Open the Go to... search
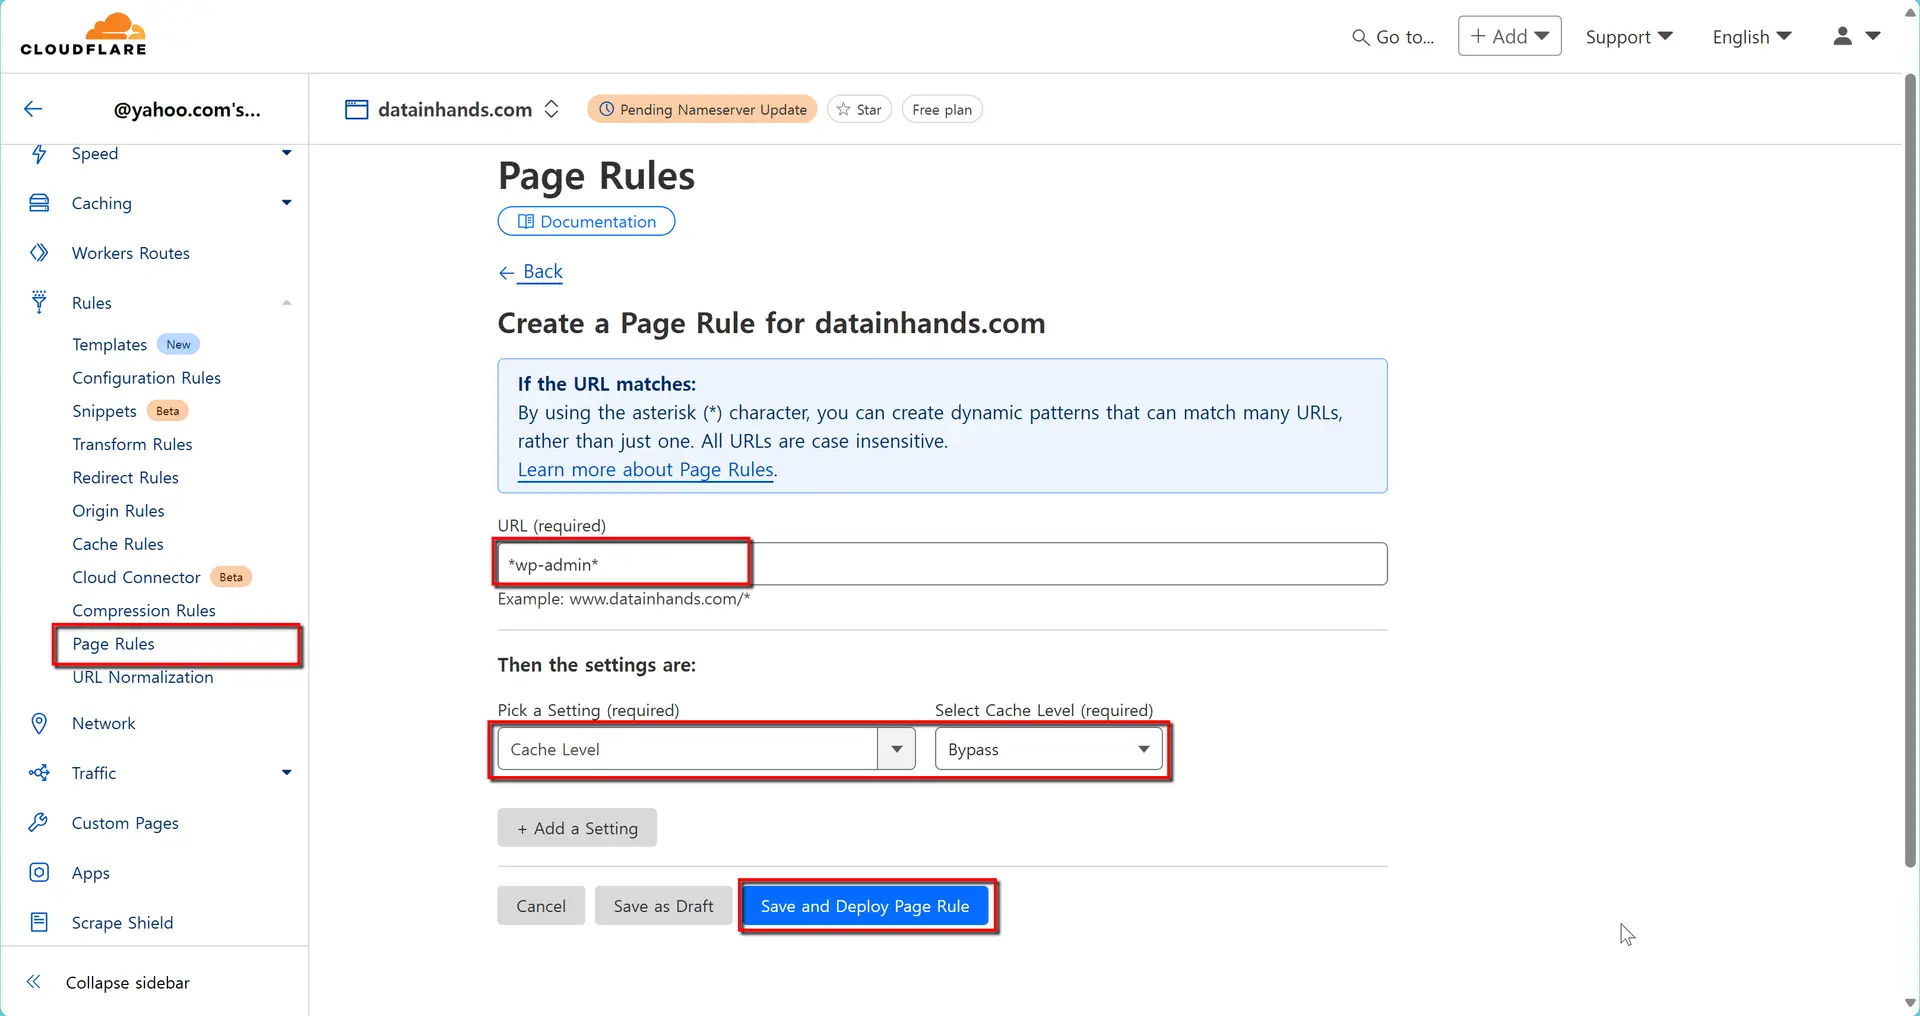Image resolution: width=1920 pixels, height=1016 pixels. coord(1392,36)
